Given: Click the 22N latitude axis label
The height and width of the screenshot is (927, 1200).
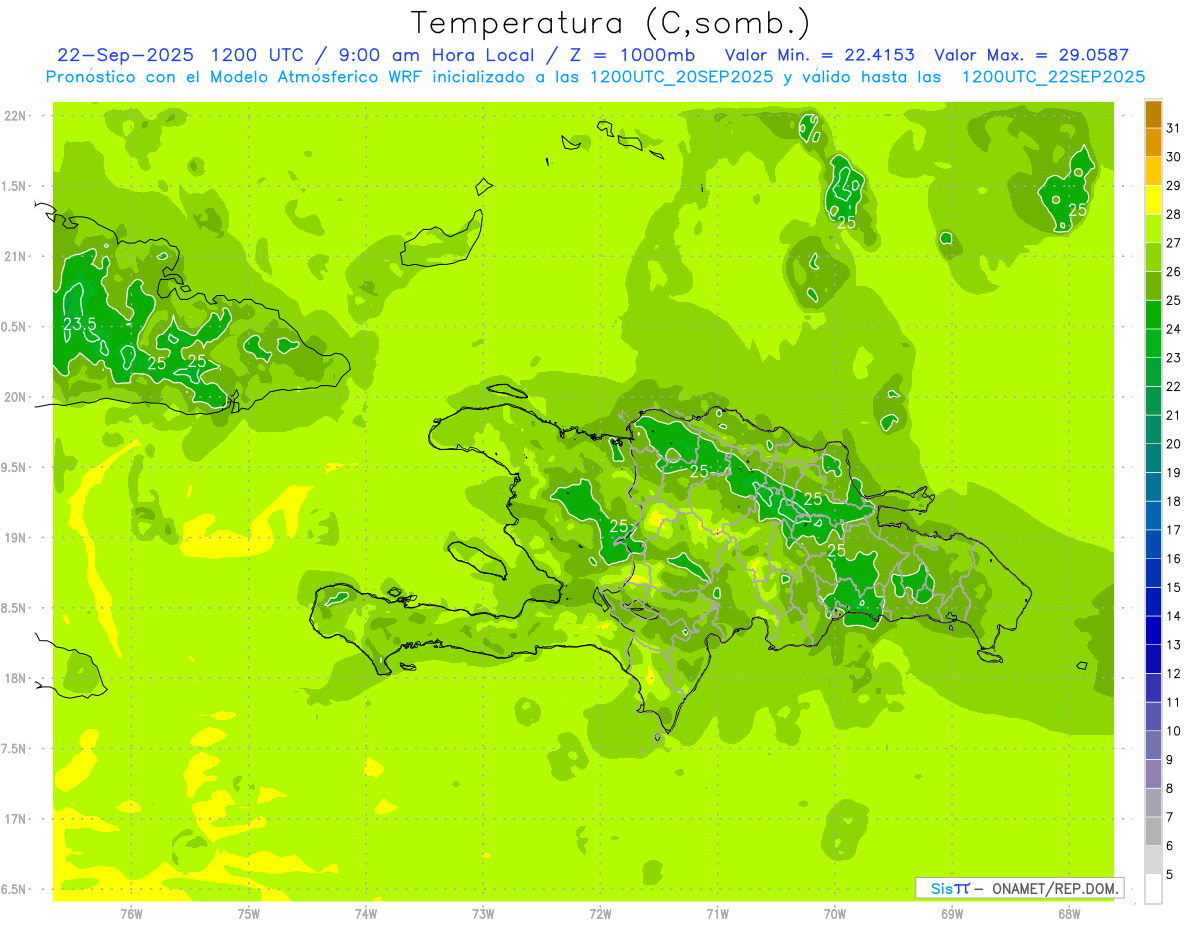Looking at the screenshot, I should point(15,116).
